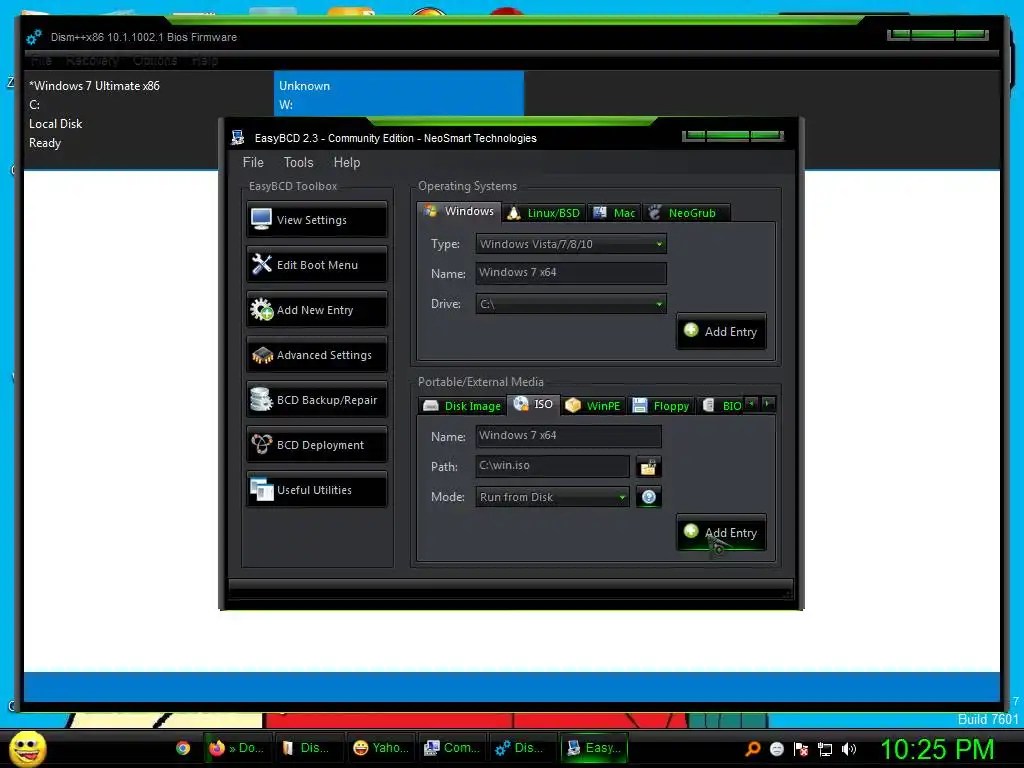This screenshot has width=1024, height=768.
Task: Open the network tray icon
Action: click(x=825, y=749)
